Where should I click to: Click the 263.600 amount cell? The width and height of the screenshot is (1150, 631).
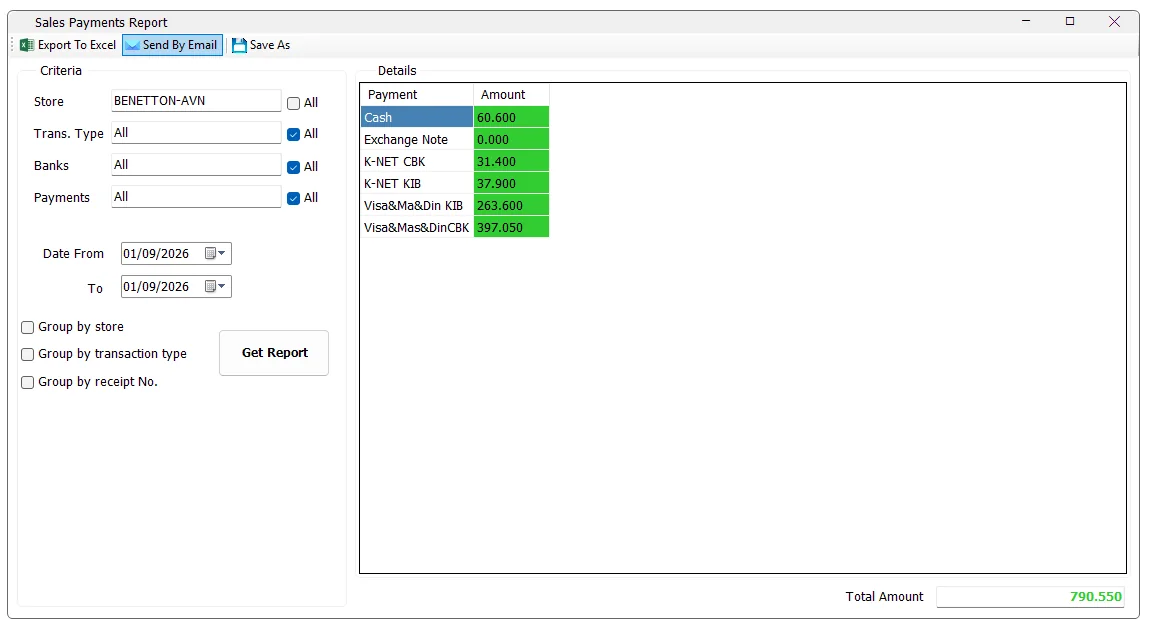pos(511,205)
